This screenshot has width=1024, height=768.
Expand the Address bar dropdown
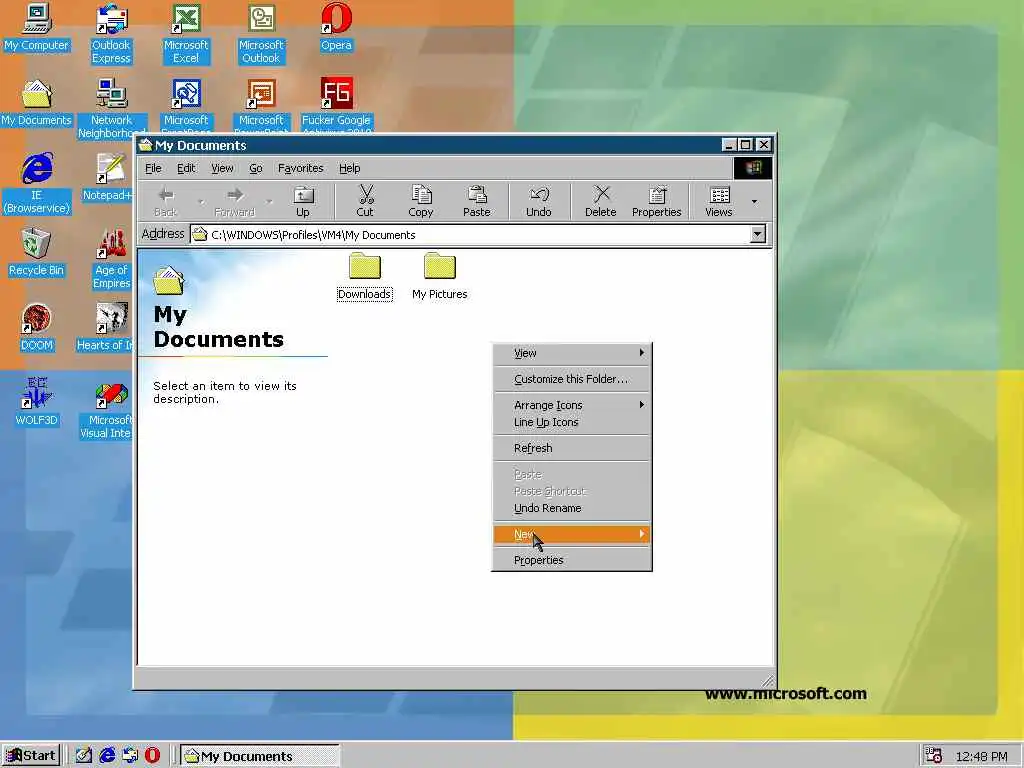tap(758, 234)
